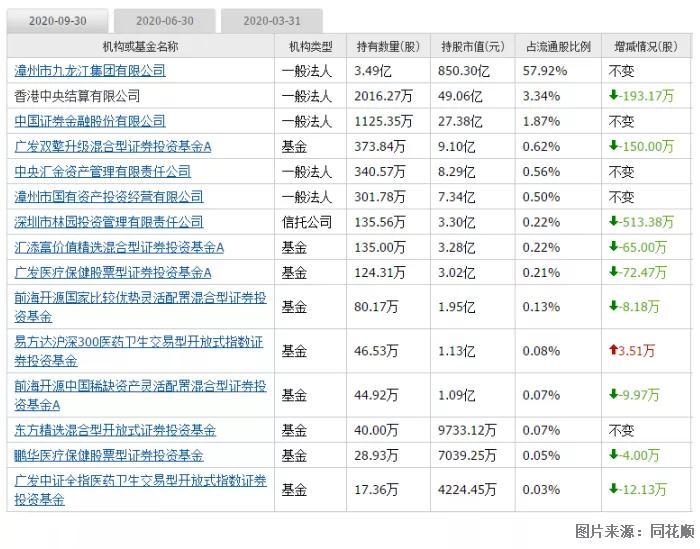This screenshot has height=549, width=700.
Task: Click the green down arrow beside -65.00万
Action: coord(613,246)
